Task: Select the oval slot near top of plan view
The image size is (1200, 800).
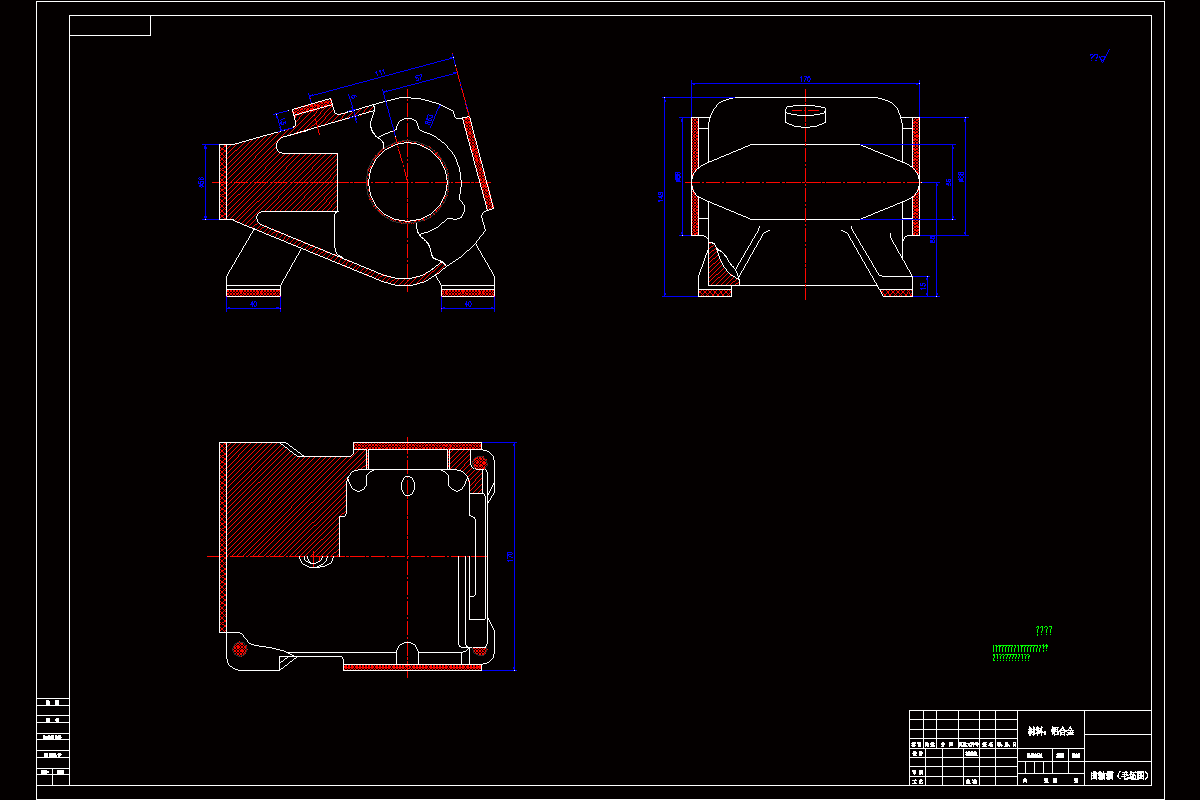Action: (407, 486)
